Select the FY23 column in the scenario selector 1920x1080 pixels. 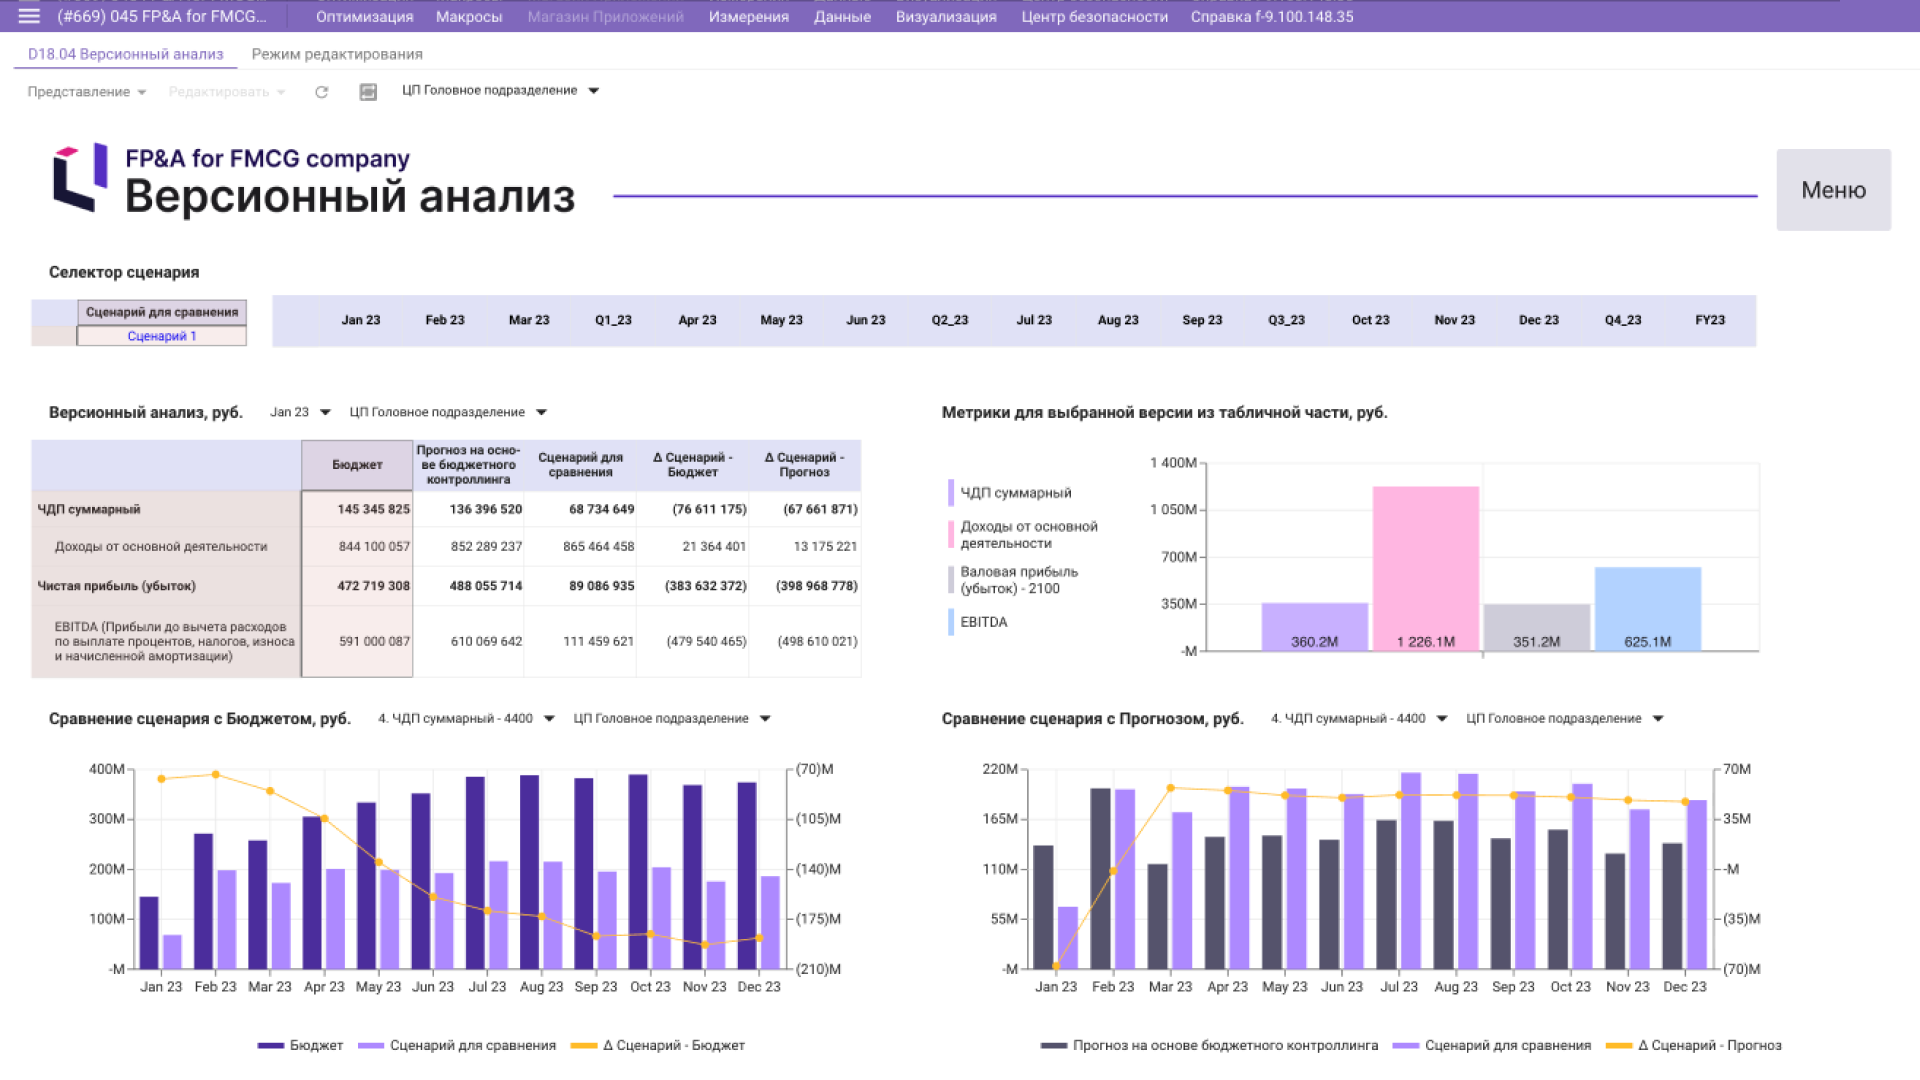click(1709, 320)
